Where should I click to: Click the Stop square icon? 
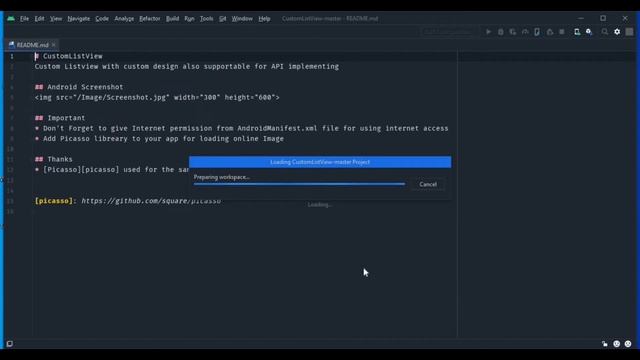coord(562,32)
